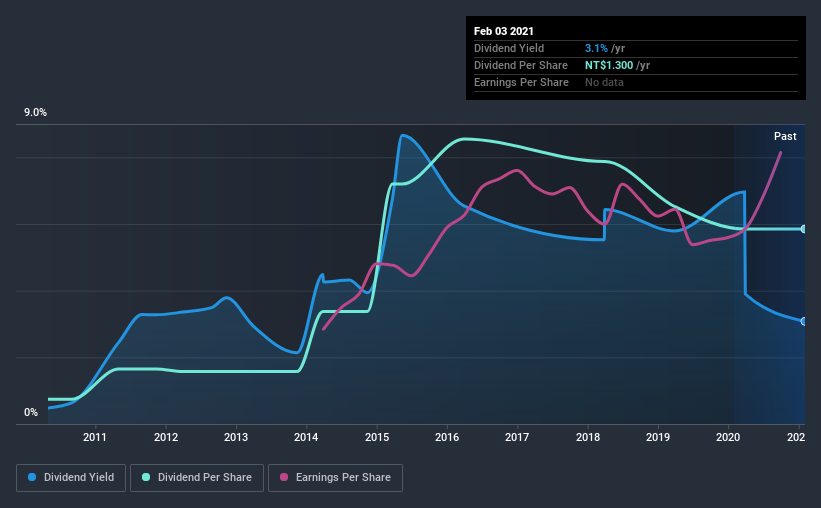Click the 2011 x-axis label

coord(95,437)
